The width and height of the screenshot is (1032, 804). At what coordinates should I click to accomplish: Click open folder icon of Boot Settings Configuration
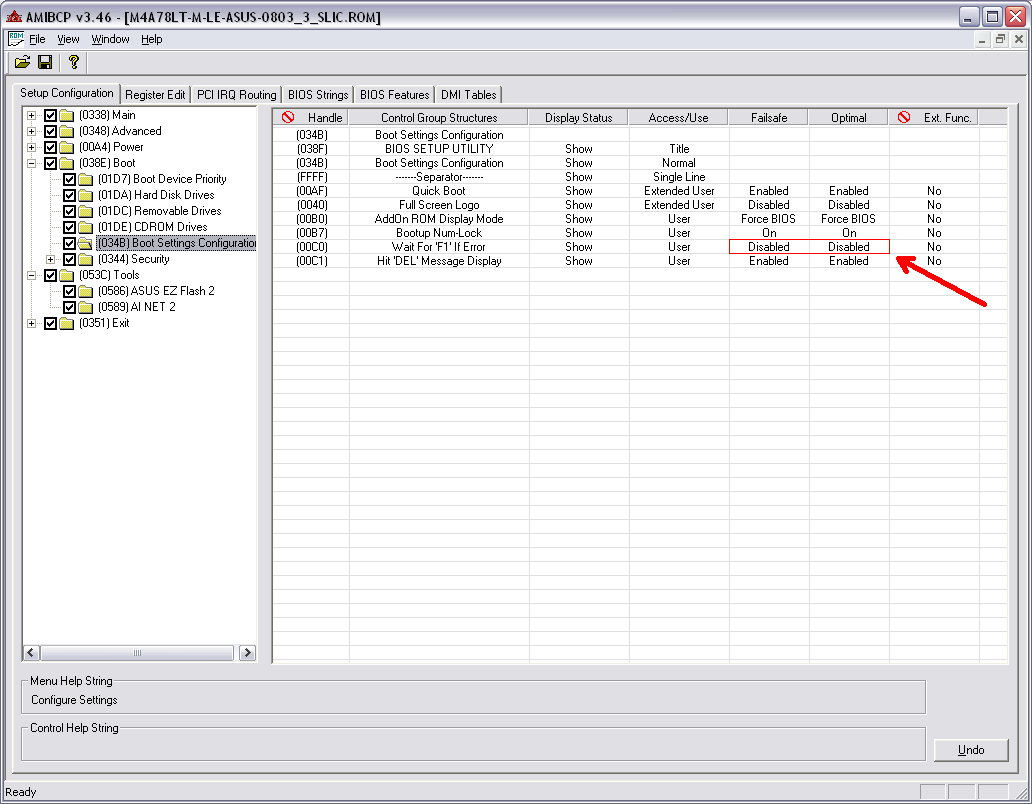click(86, 243)
